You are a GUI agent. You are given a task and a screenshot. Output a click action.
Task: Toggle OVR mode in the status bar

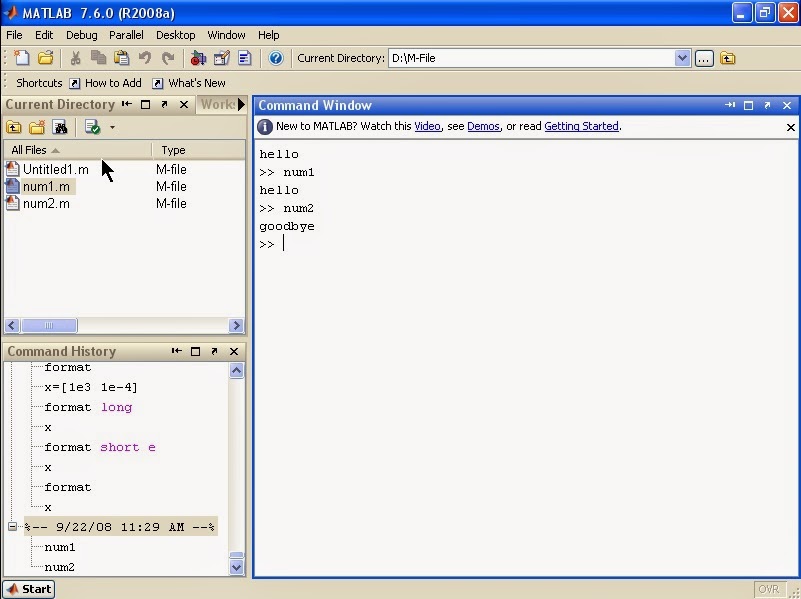[769, 589]
